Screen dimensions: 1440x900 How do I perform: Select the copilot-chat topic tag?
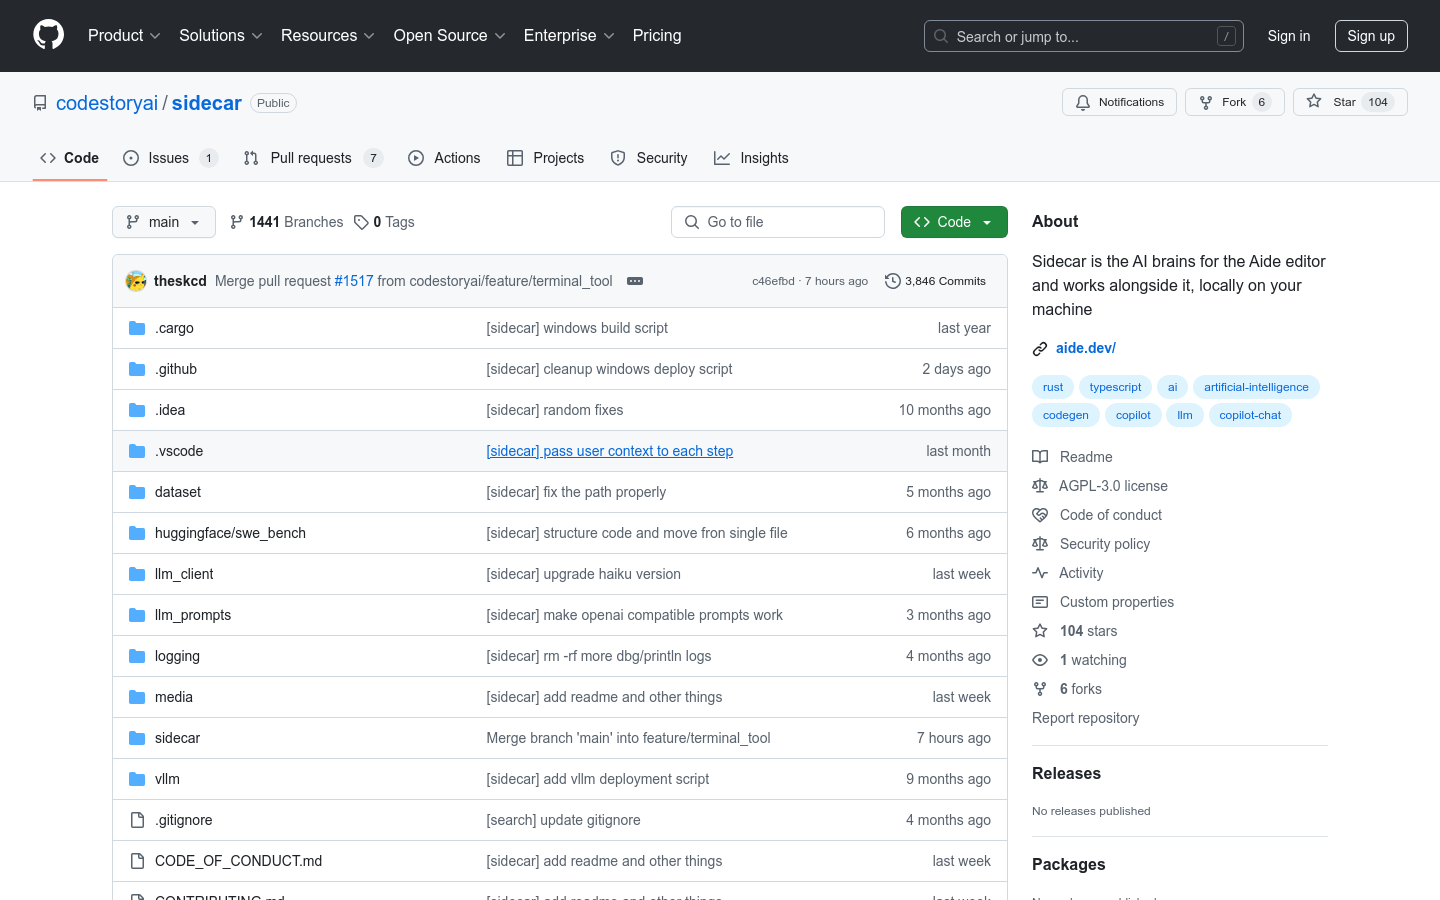pyautogui.click(x=1250, y=415)
